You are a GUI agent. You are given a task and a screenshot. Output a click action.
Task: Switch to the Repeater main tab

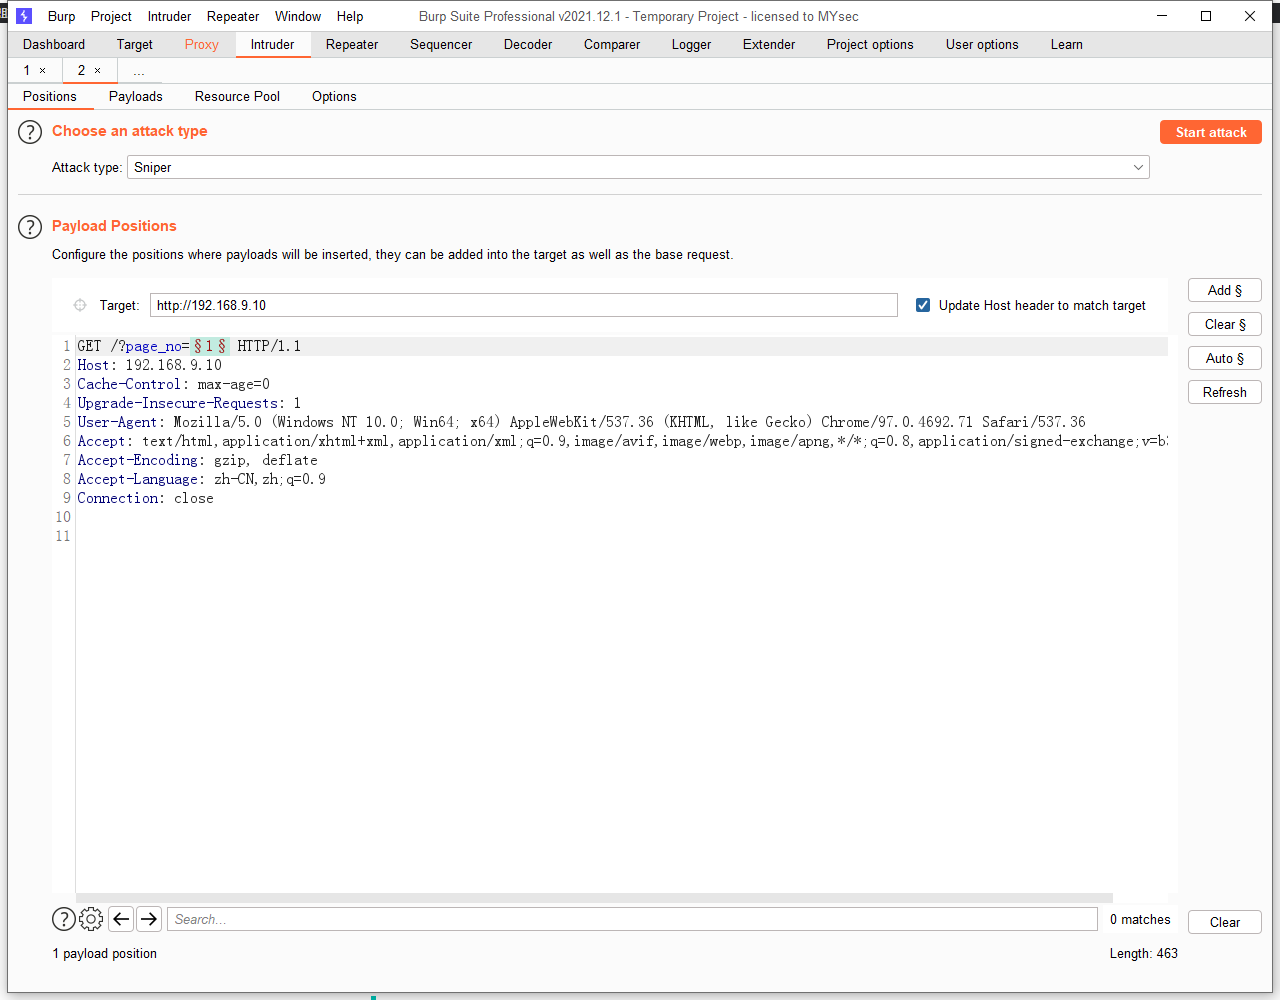(x=352, y=44)
